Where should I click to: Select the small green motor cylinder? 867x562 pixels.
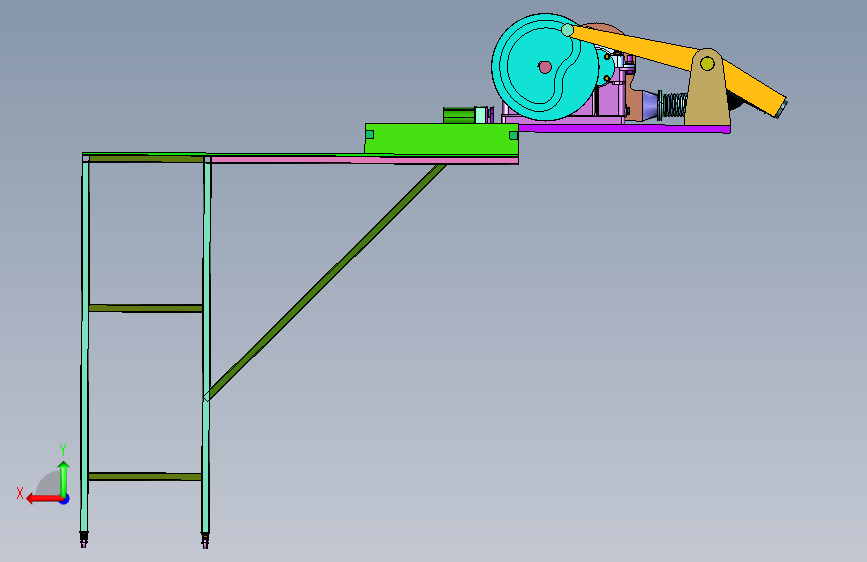[459, 115]
